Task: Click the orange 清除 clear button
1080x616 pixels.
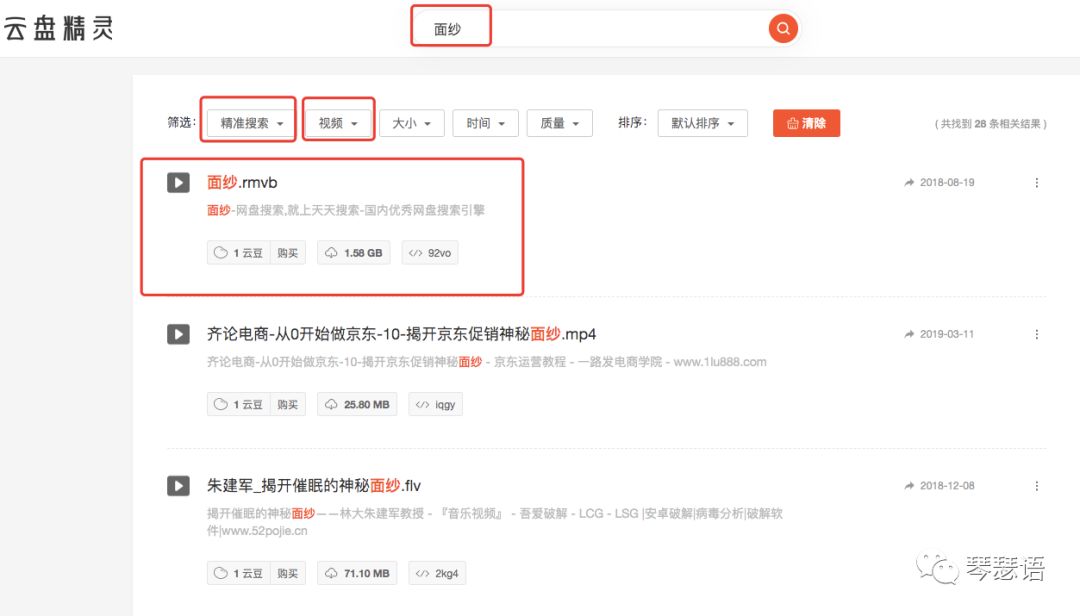Action: click(x=806, y=122)
